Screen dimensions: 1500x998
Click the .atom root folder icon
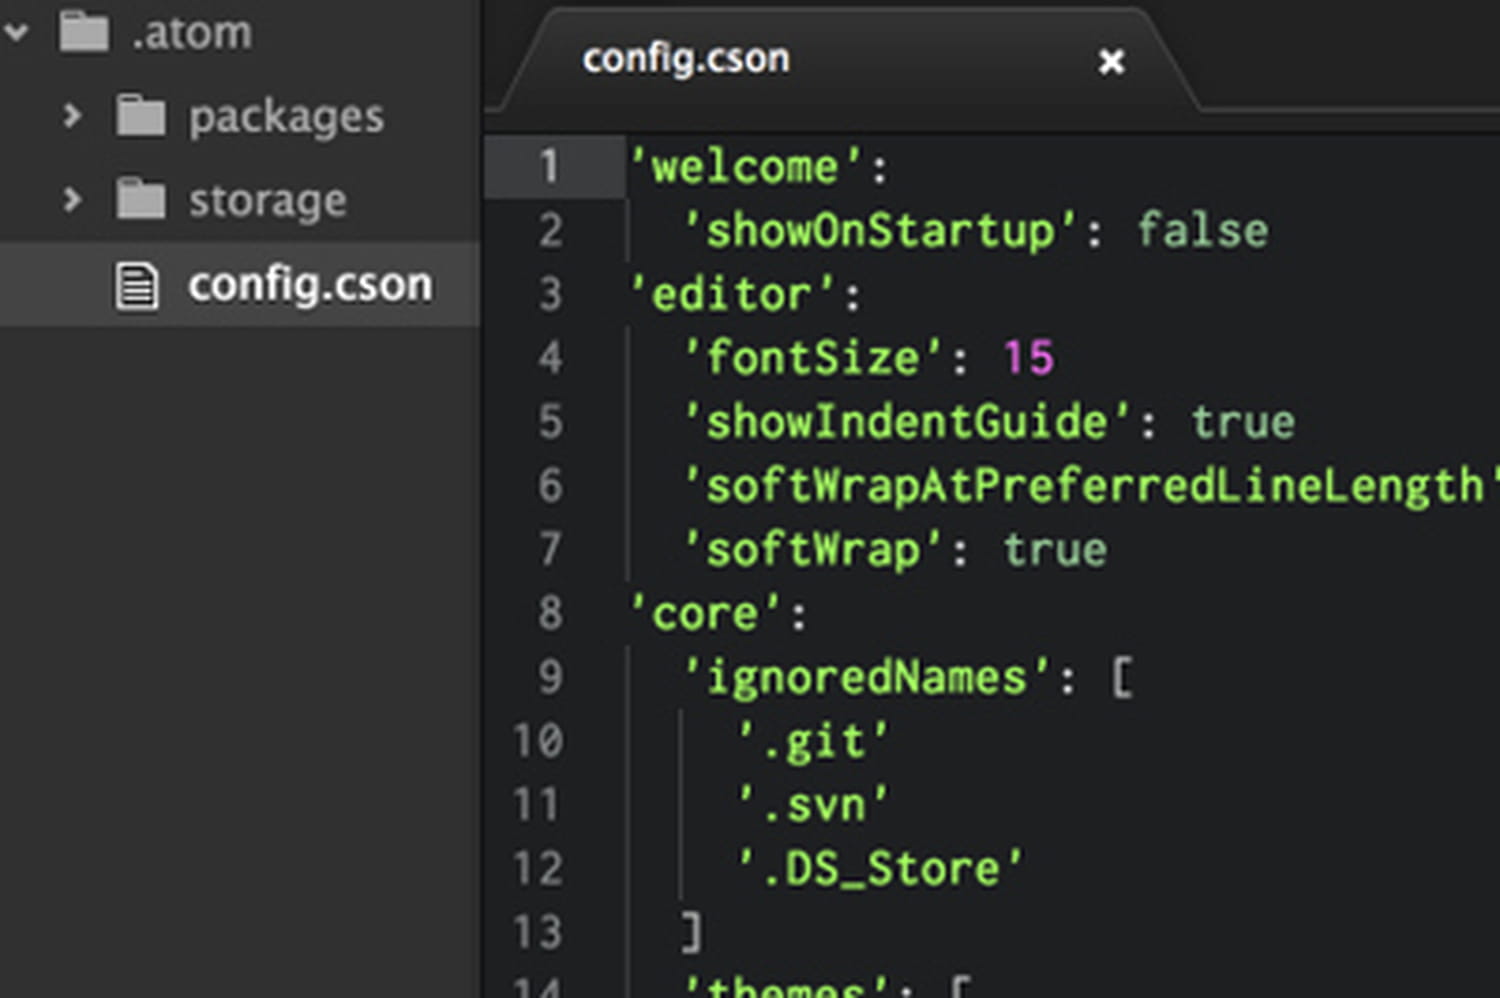coord(84,32)
